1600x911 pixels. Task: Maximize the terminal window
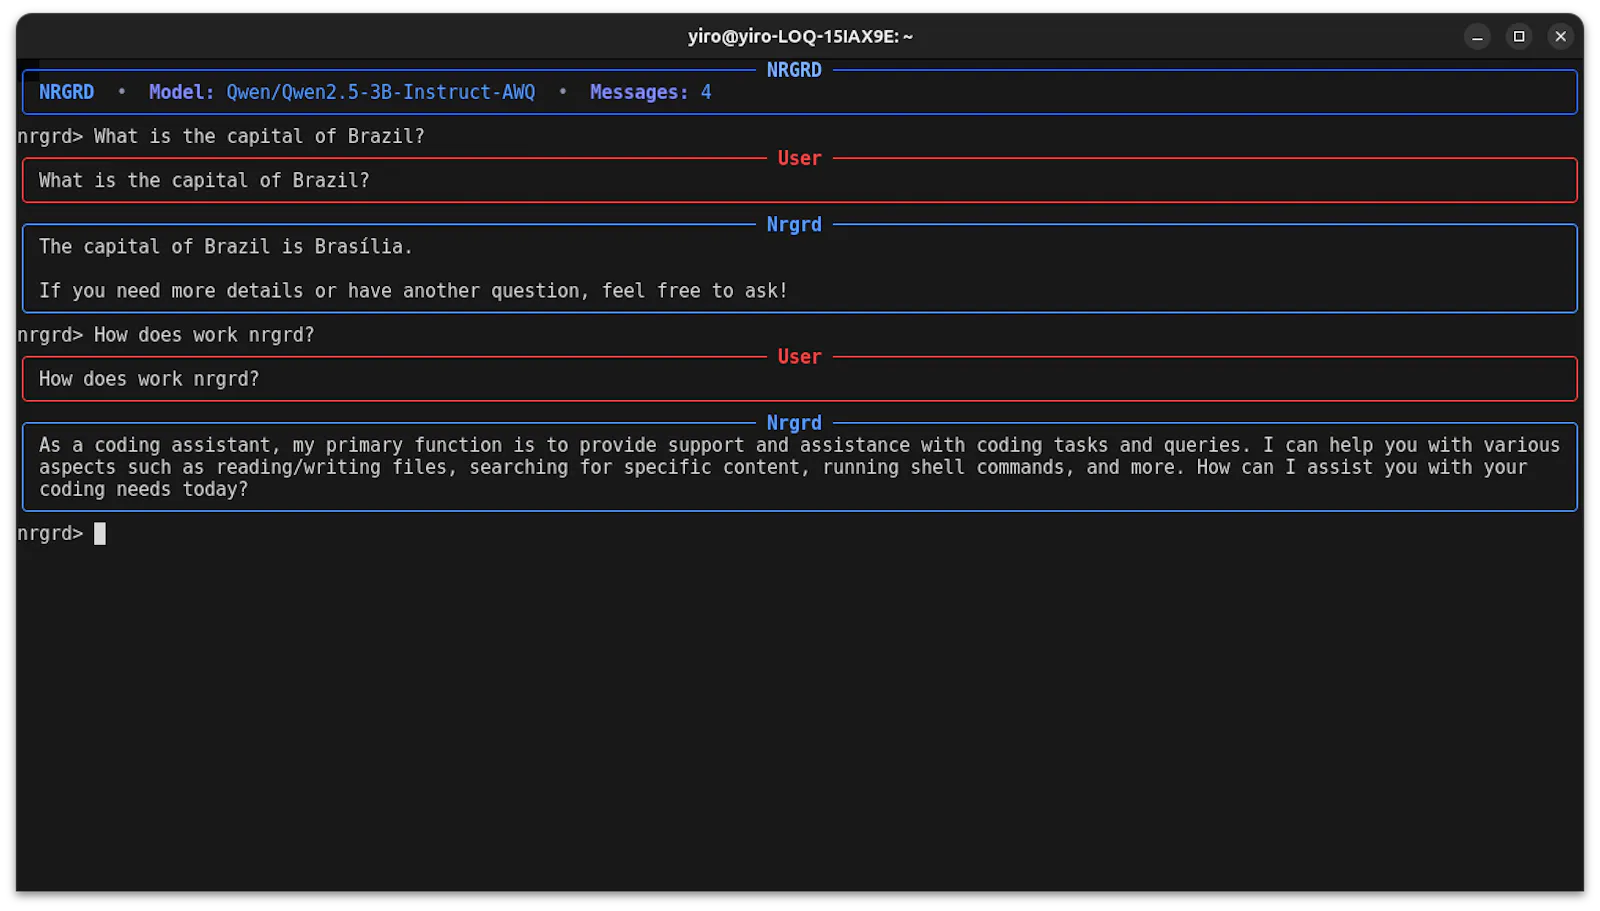(1518, 37)
